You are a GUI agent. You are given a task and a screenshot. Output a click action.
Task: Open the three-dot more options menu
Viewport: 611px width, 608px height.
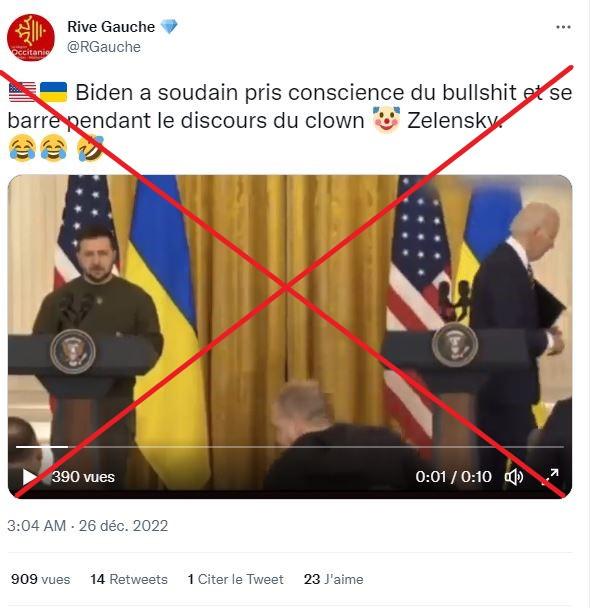563,27
